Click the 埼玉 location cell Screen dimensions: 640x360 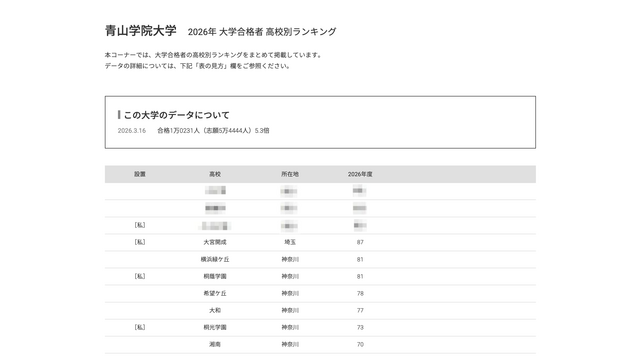(x=290, y=242)
